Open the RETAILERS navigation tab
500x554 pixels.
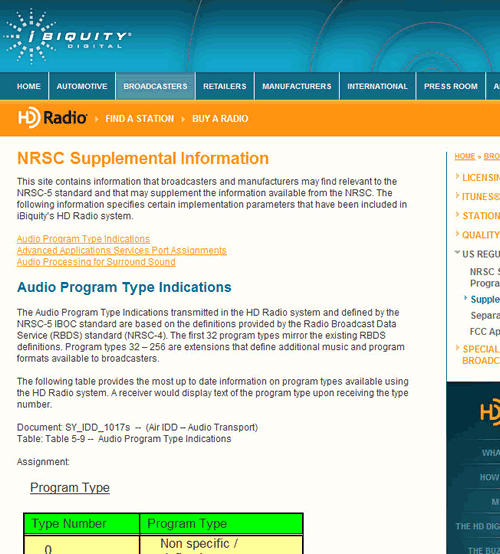click(225, 86)
